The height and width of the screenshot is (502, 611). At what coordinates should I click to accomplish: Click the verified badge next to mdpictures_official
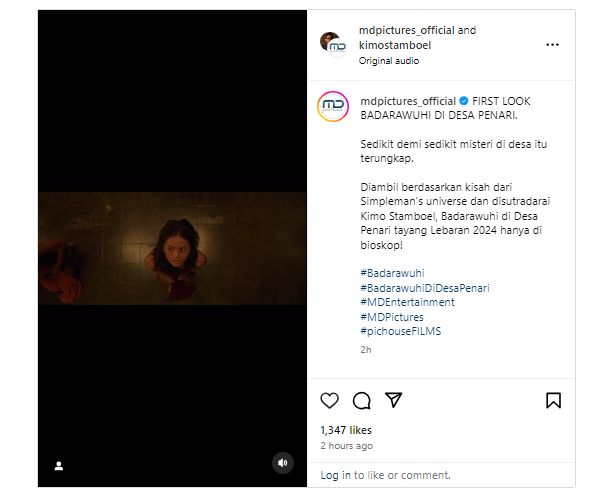point(464,101)
